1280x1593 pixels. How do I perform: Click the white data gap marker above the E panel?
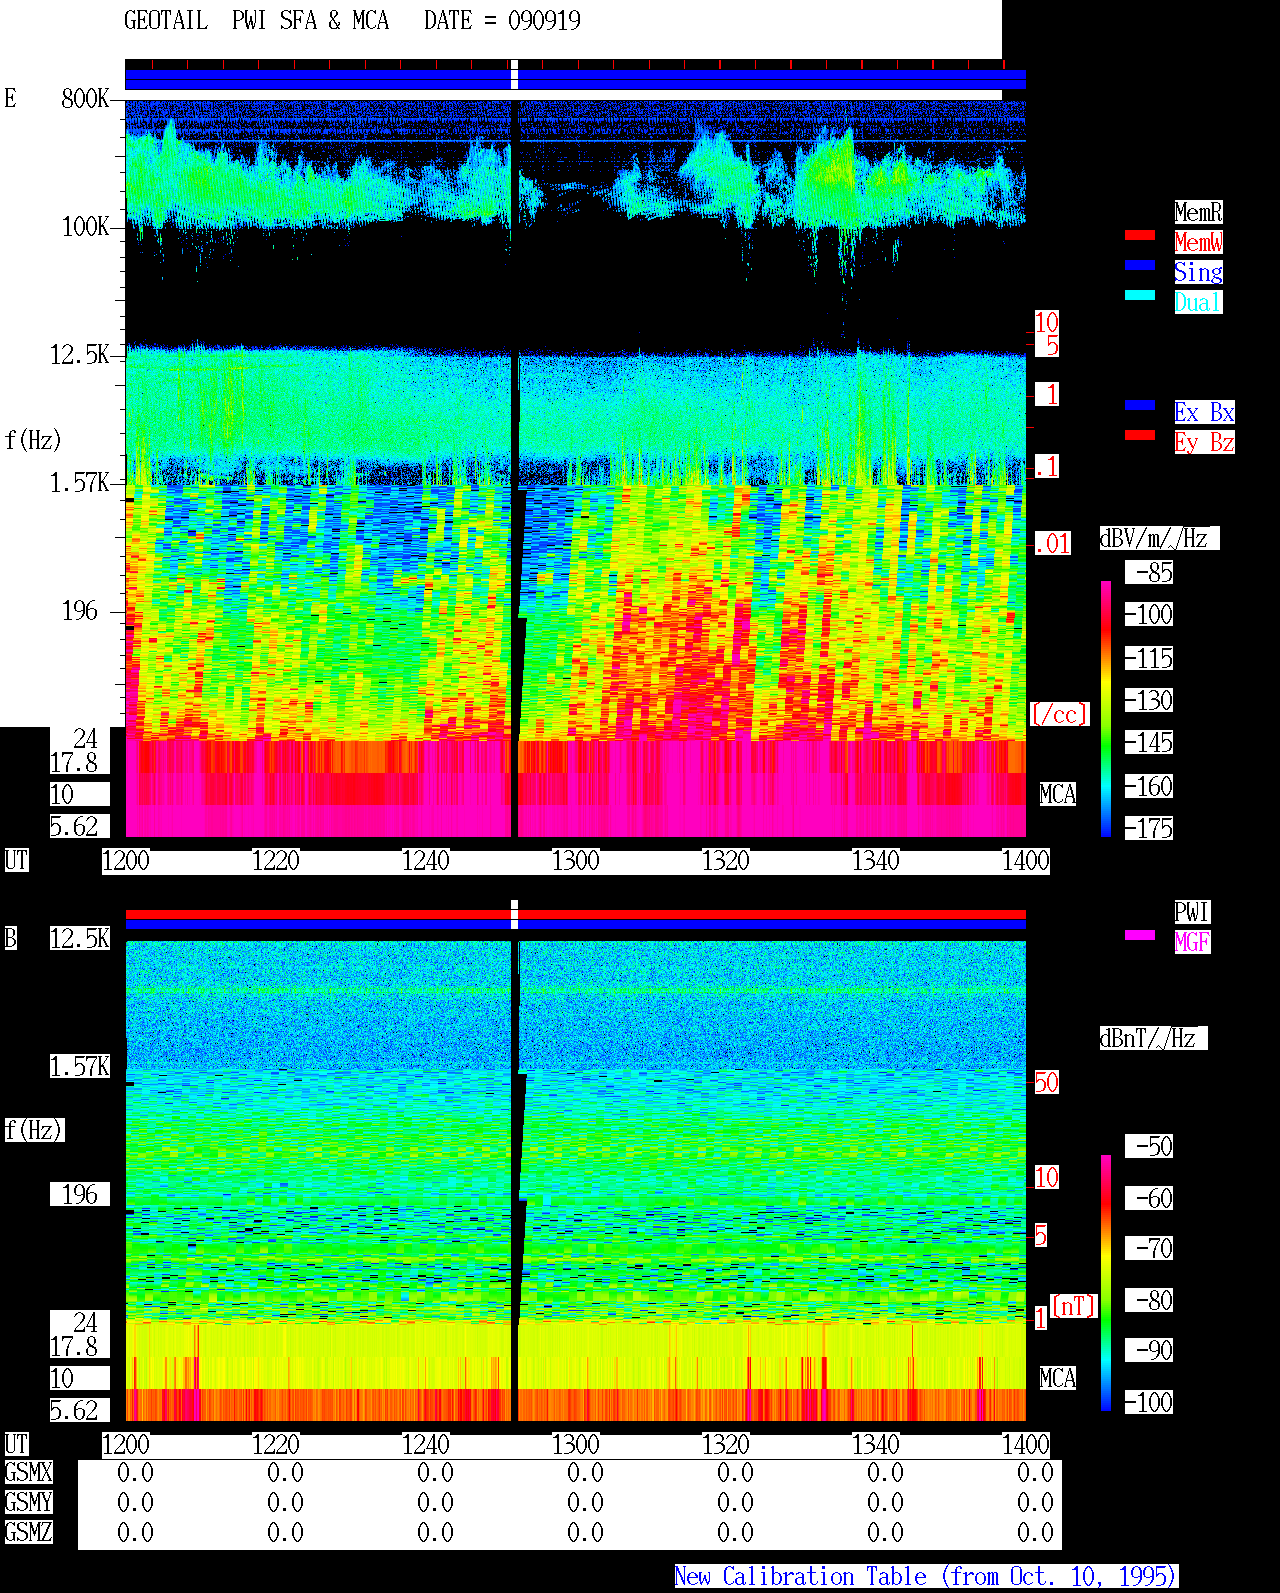(x=514, y=74)
